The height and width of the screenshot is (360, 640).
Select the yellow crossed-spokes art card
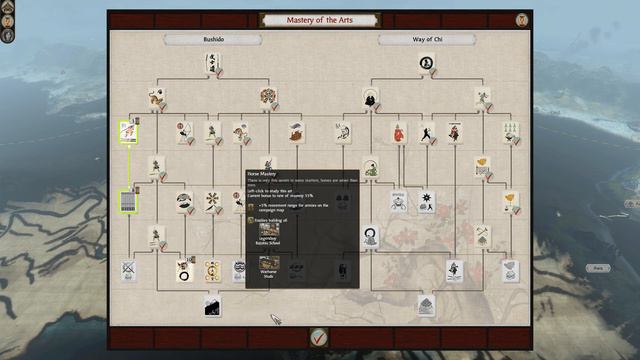tap(213, 202)
